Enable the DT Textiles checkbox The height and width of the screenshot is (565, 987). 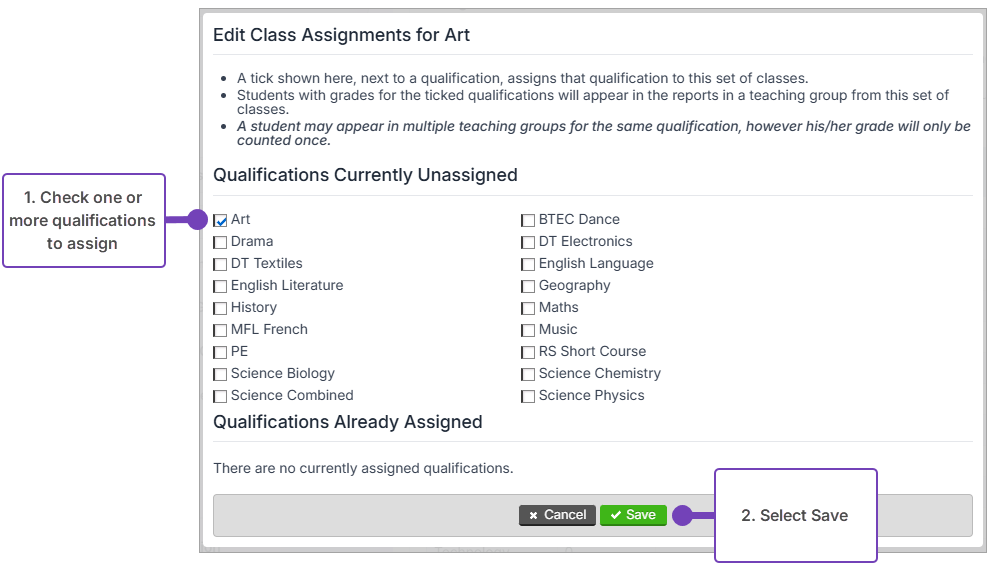pos(220,264)
